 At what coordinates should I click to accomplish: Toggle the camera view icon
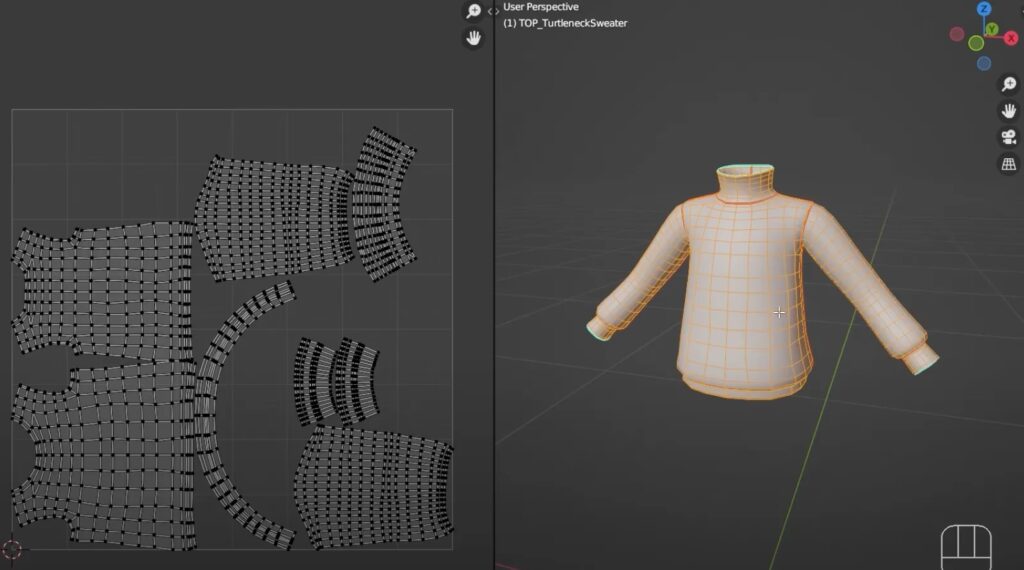tap(1008, 137)
